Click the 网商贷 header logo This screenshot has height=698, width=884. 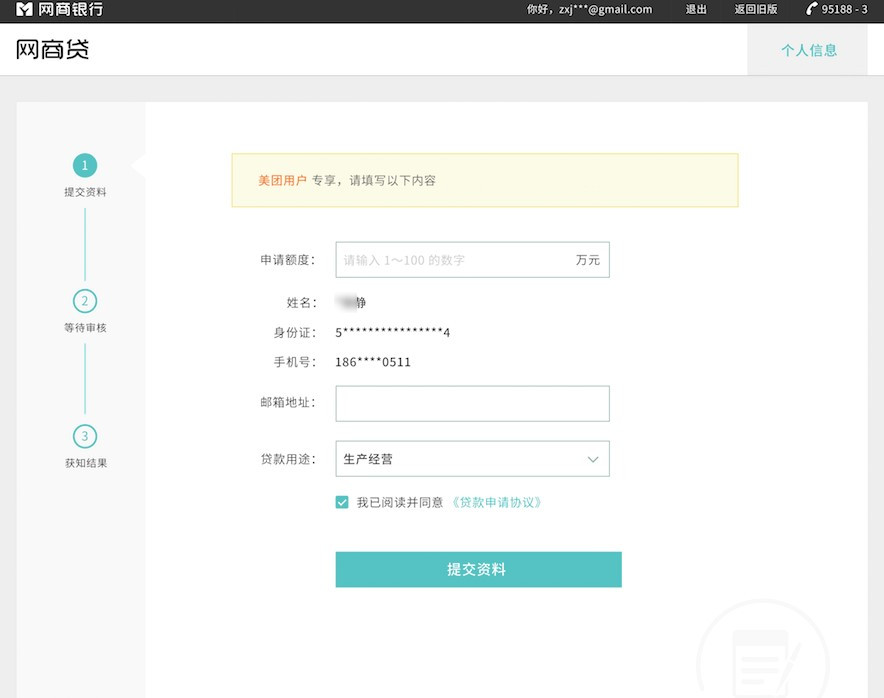point(53,49)
